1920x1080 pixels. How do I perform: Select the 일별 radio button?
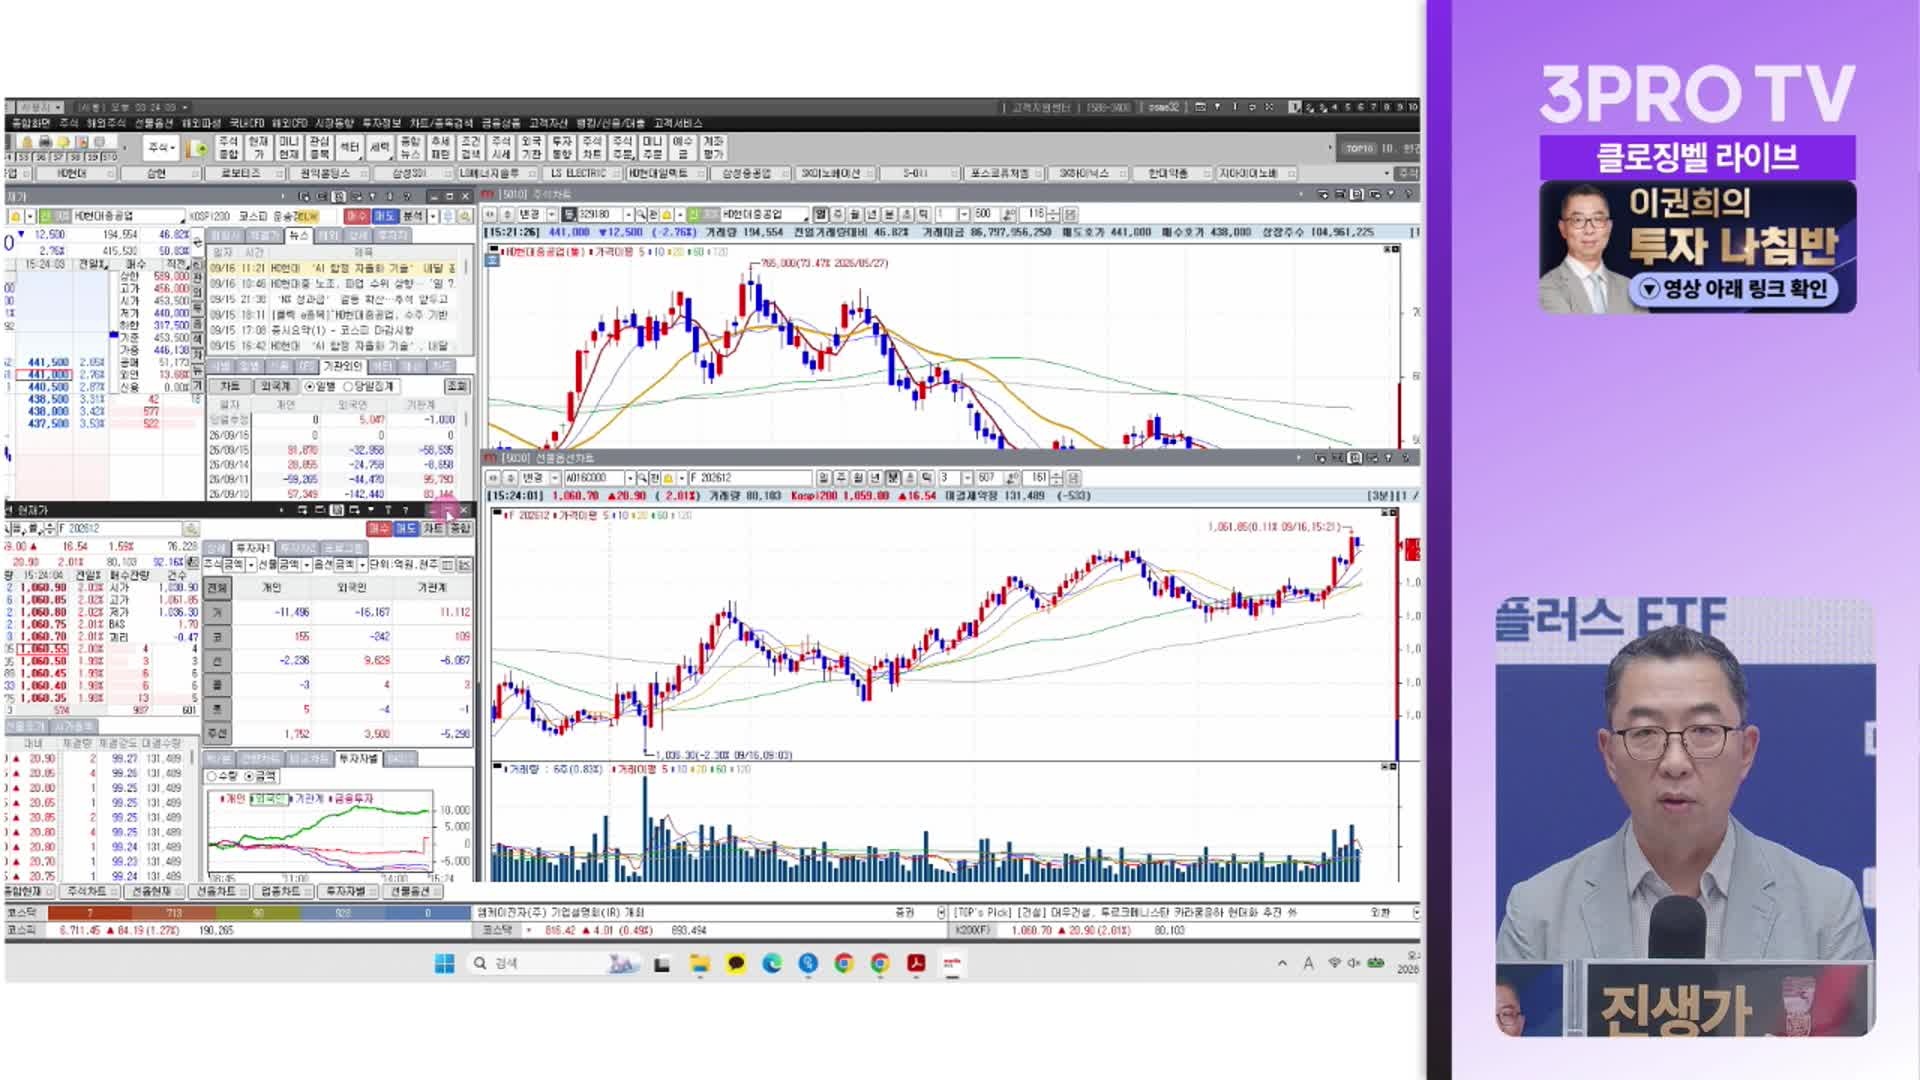[320, 386]
